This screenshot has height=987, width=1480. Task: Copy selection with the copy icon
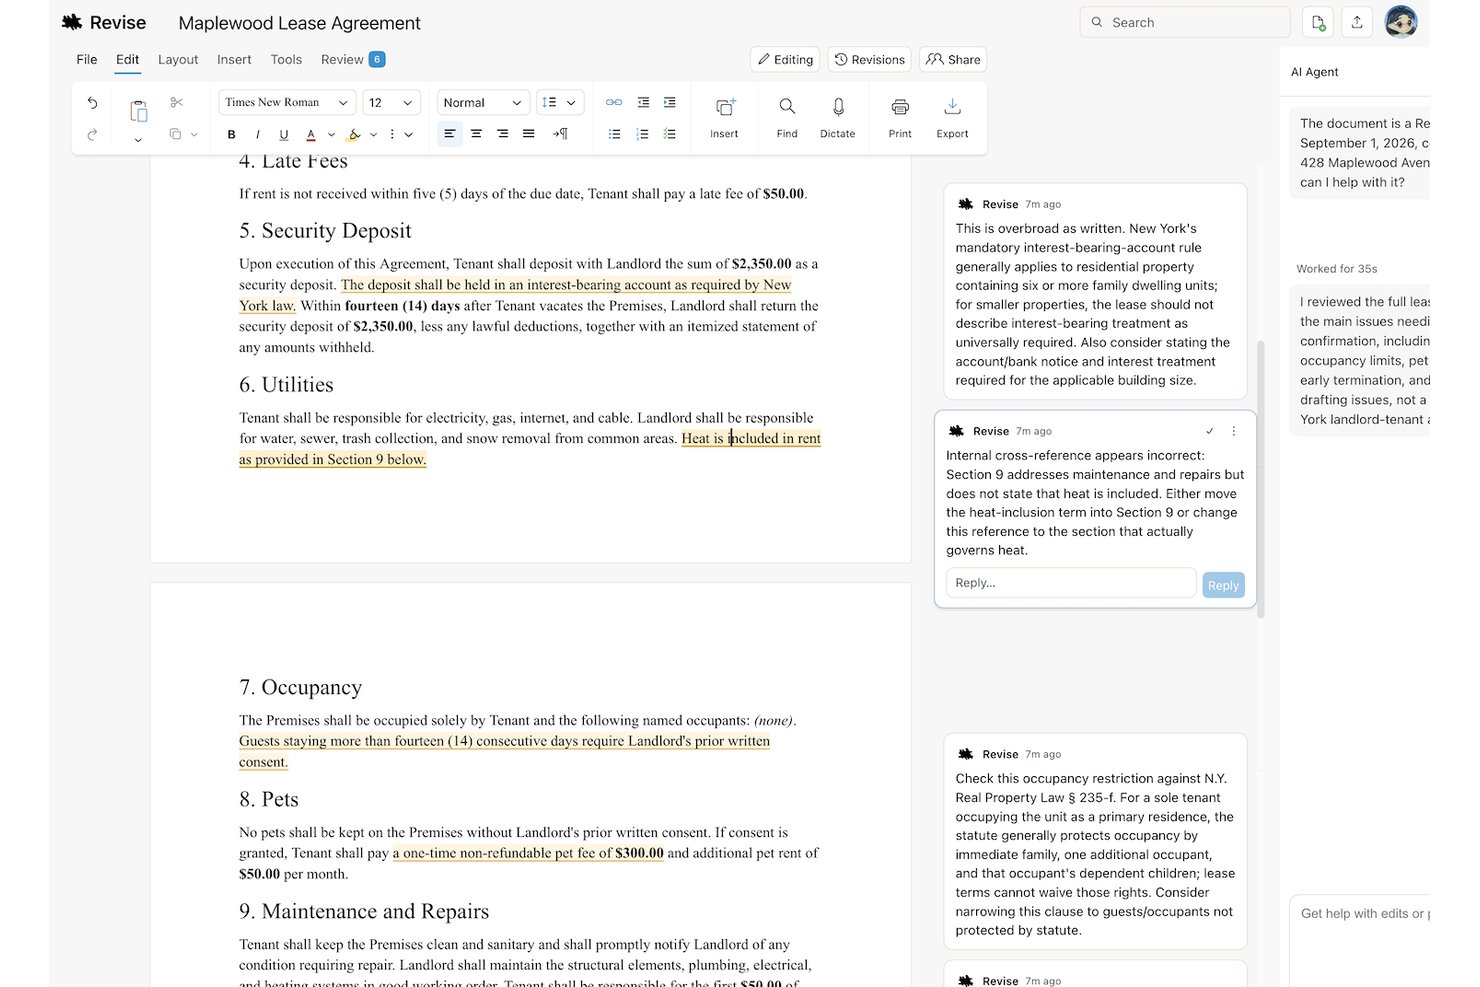tap(175, 134)
